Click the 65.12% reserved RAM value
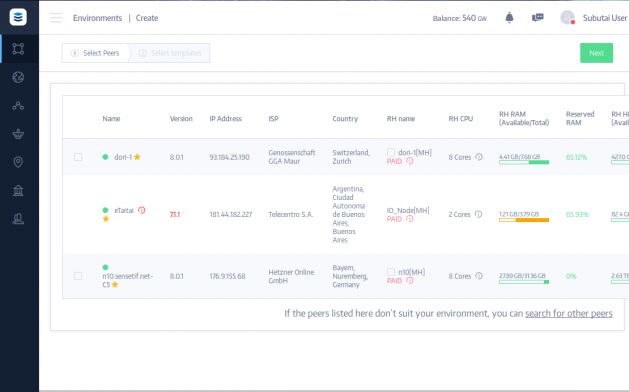629x392 pixels. (576, 157)
